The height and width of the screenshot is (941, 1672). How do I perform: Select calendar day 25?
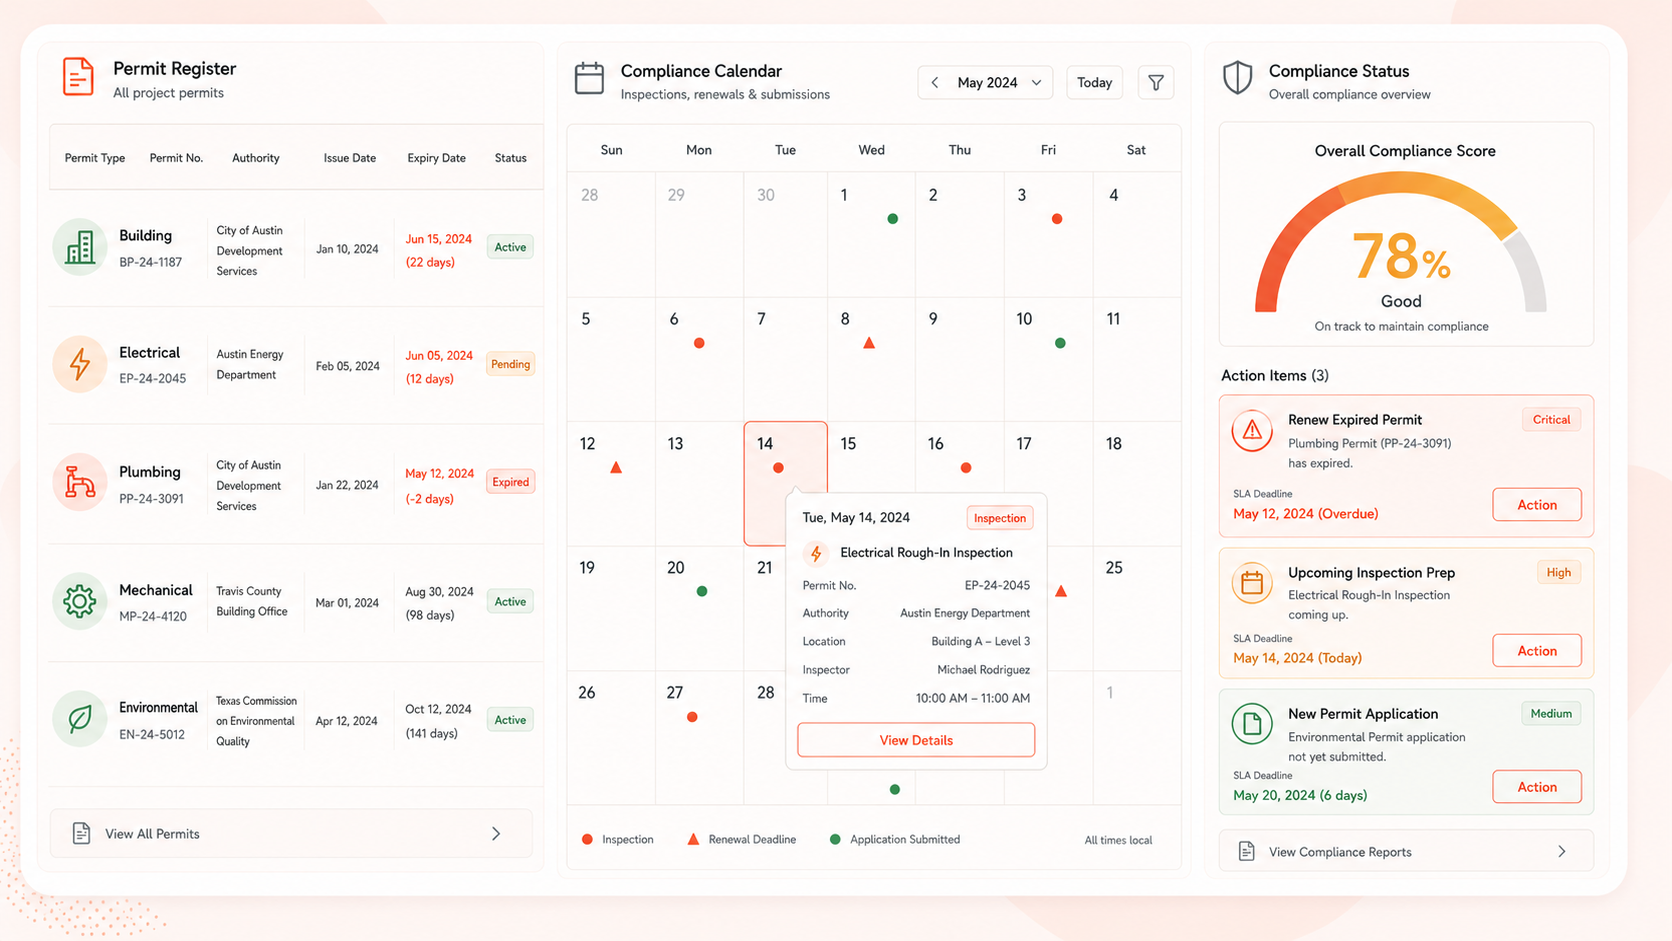pyautogui.click(x=1137, y=608)
